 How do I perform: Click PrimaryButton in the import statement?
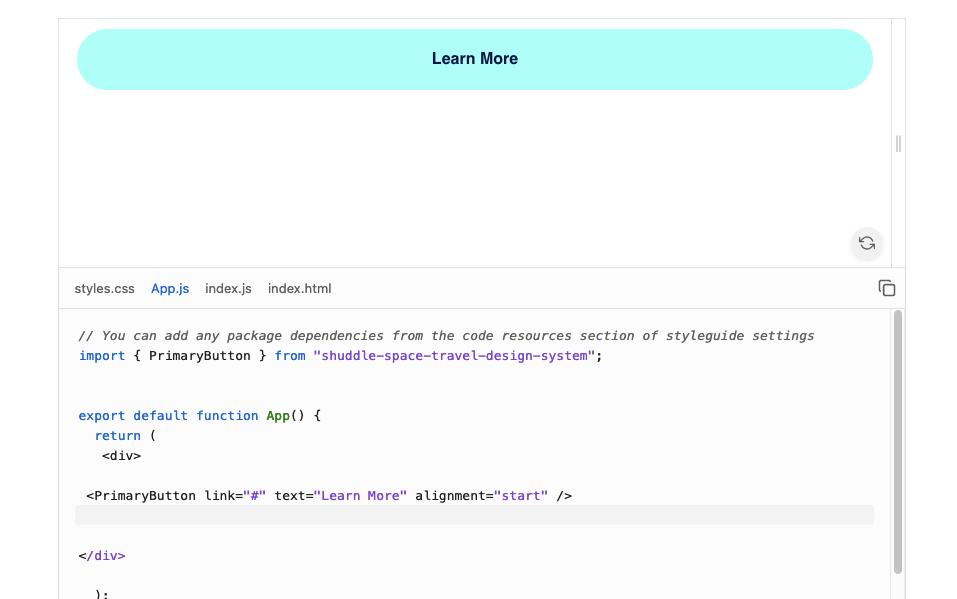[199, 356]
